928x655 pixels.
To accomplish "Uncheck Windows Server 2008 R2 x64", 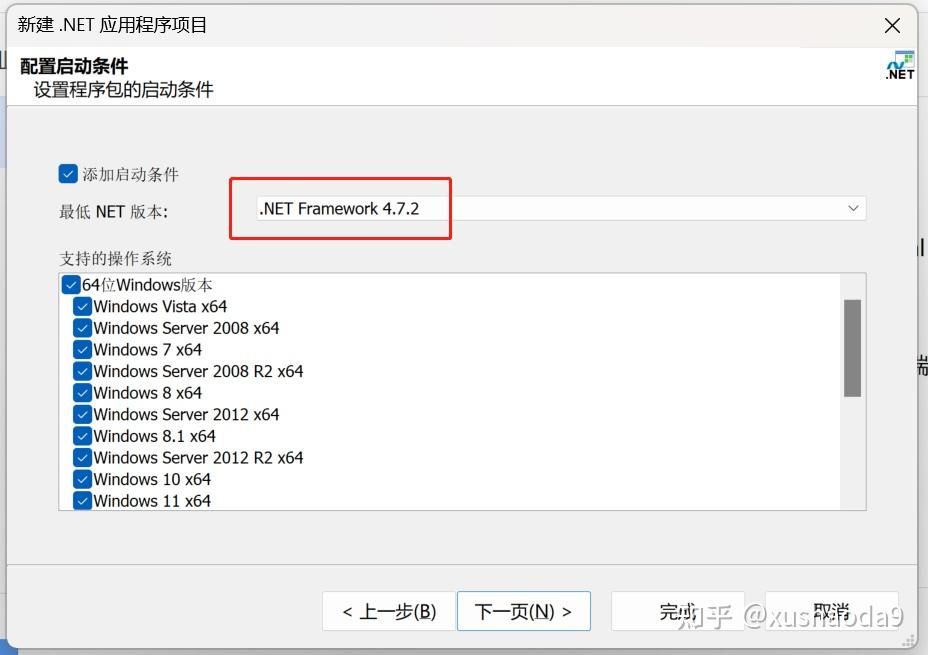I will (82, 371).
